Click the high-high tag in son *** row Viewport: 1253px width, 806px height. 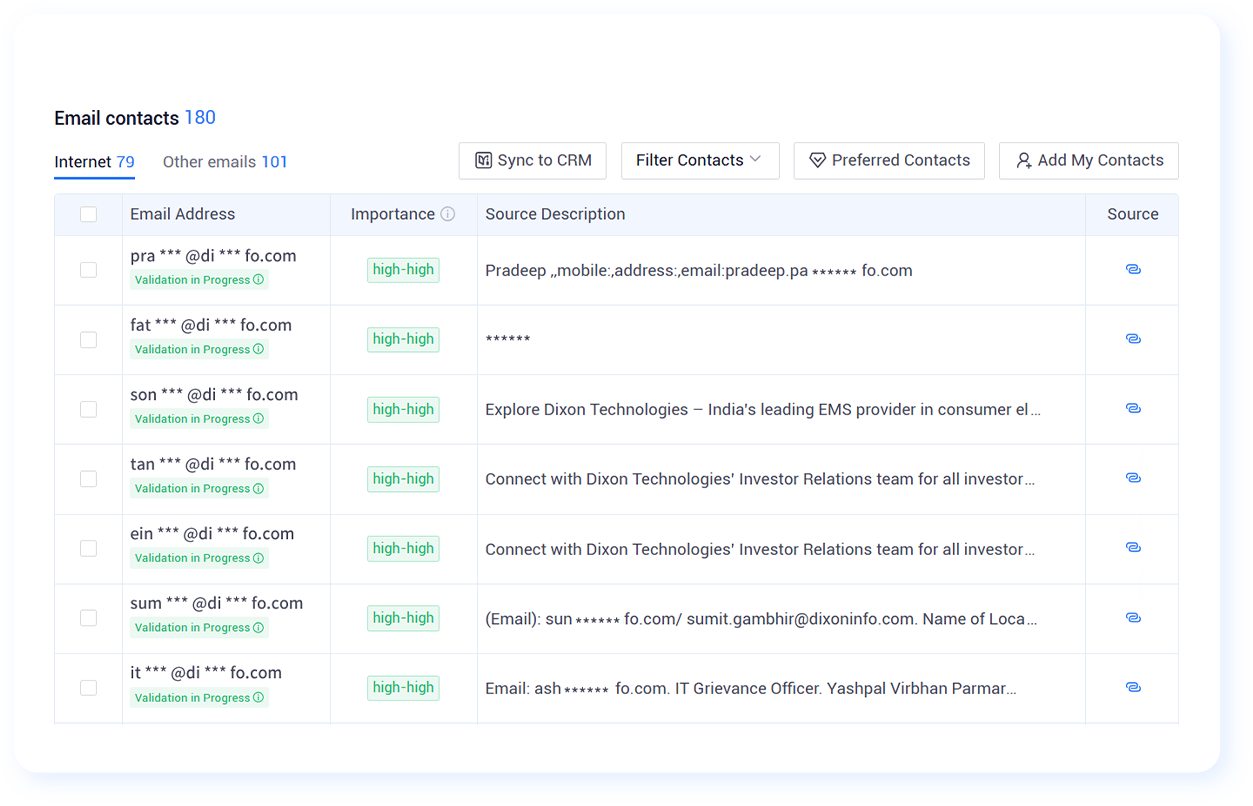coord(403,409)
